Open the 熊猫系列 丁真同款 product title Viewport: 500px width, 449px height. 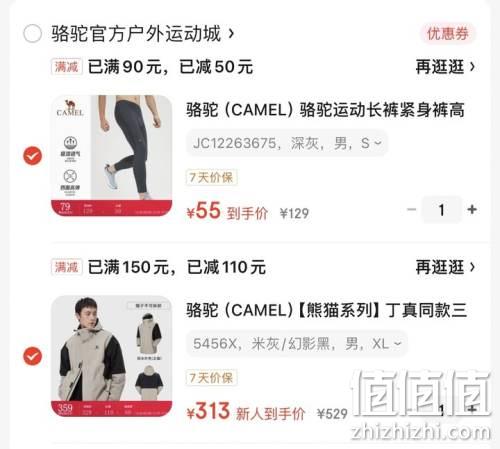point(326,310)
